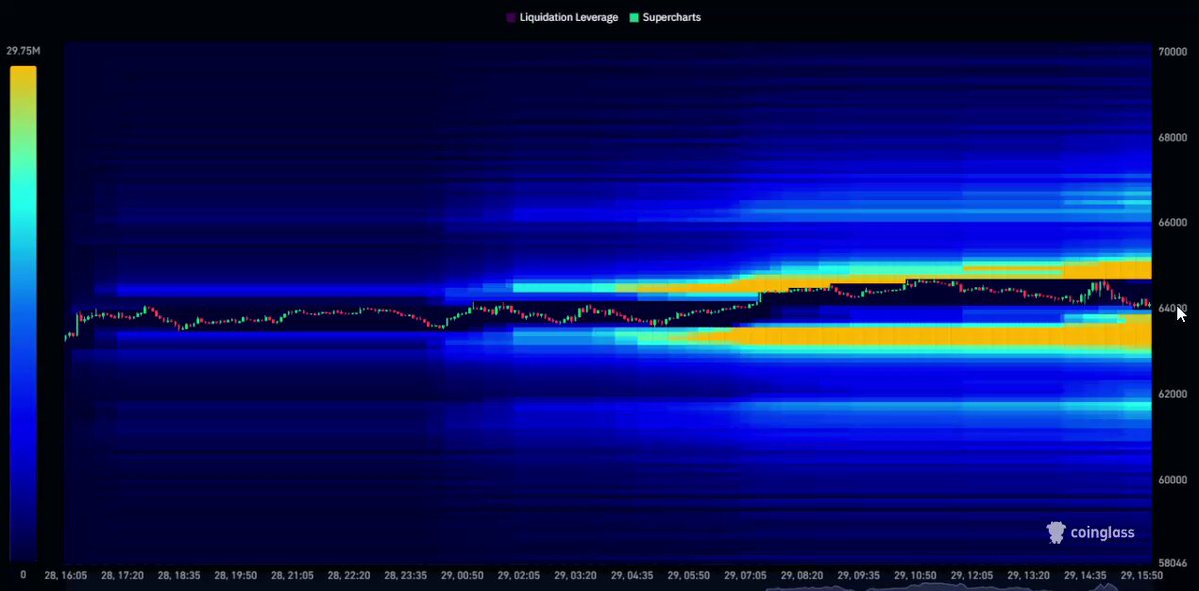Click the "29, 15:50" time label
Image resolution: width=1199 pixels, height=591 pixels.
point(1142,575)
